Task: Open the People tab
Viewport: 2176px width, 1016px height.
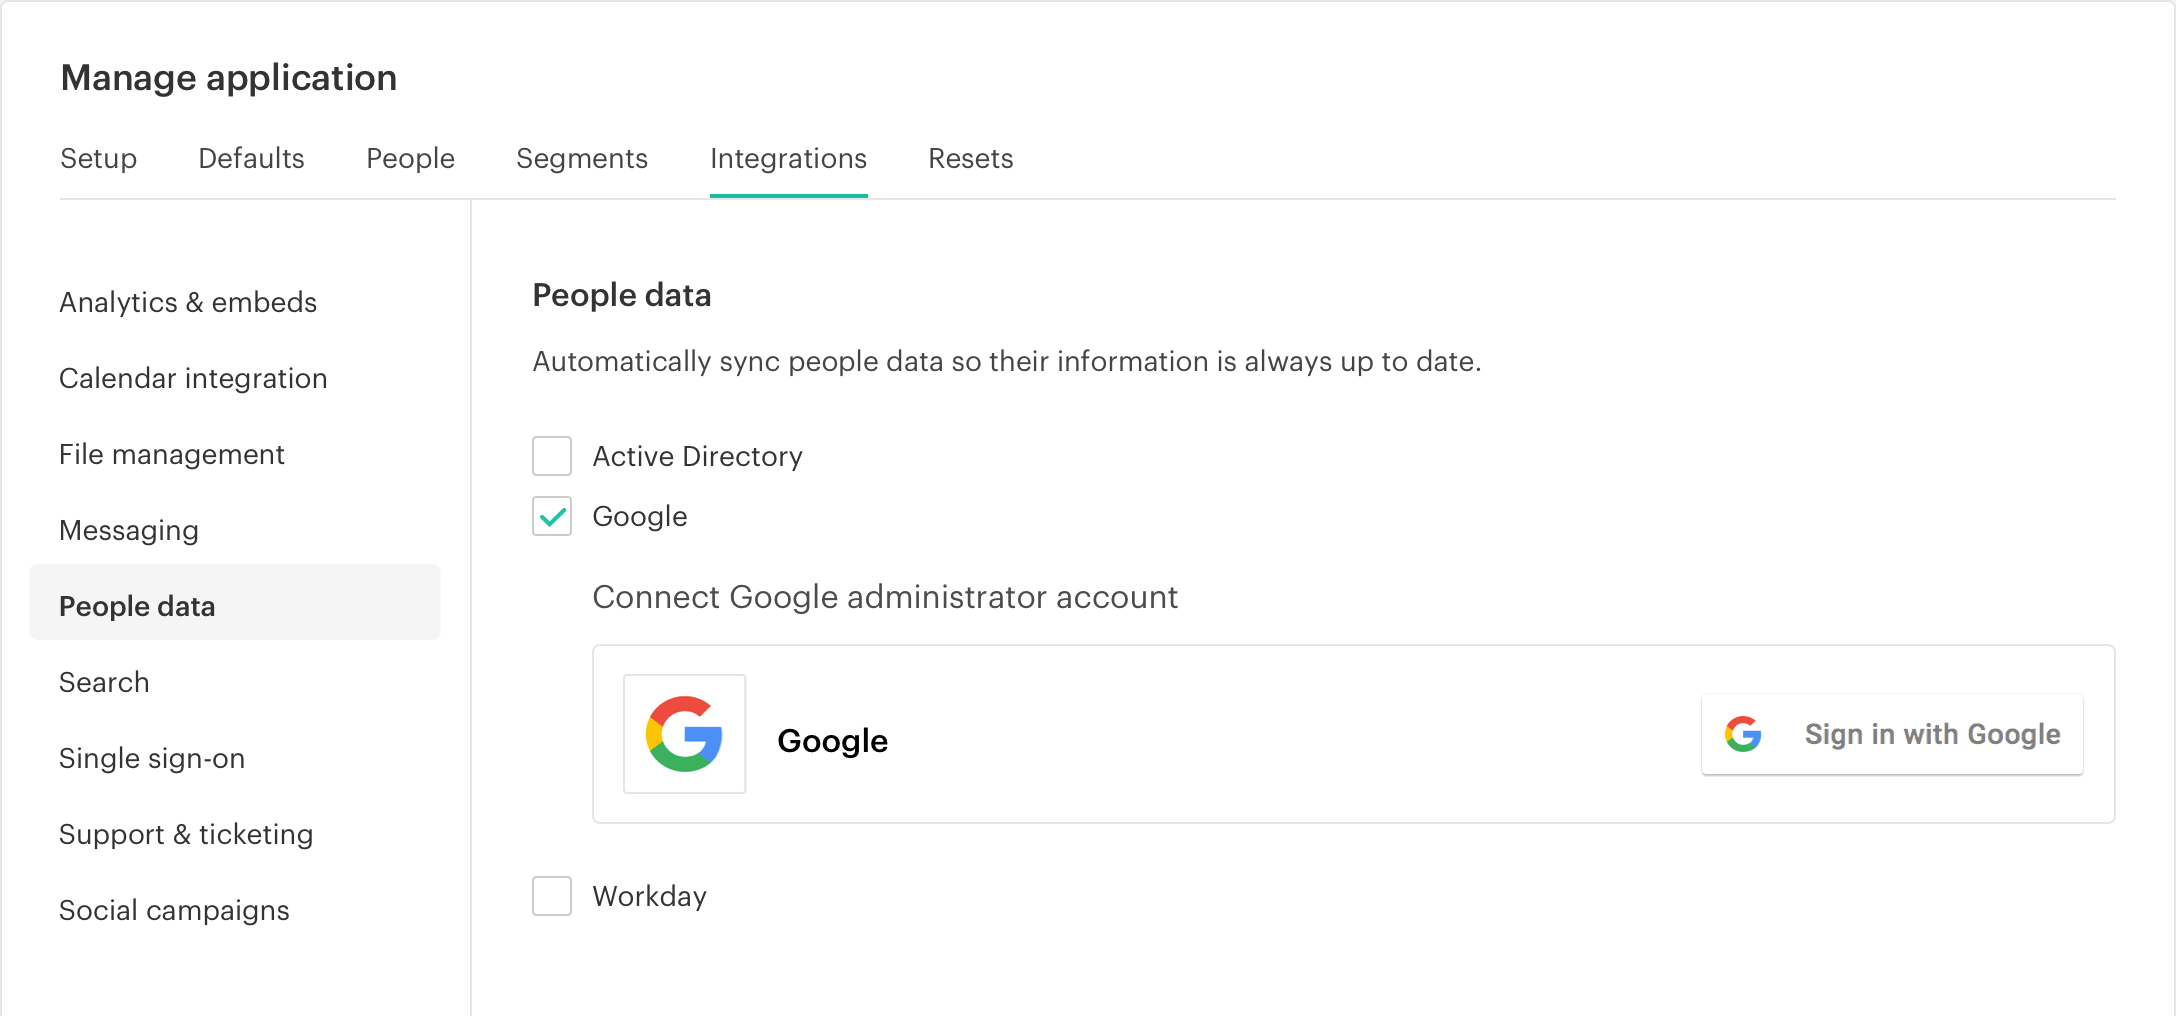Action: (x=410, y=158)
